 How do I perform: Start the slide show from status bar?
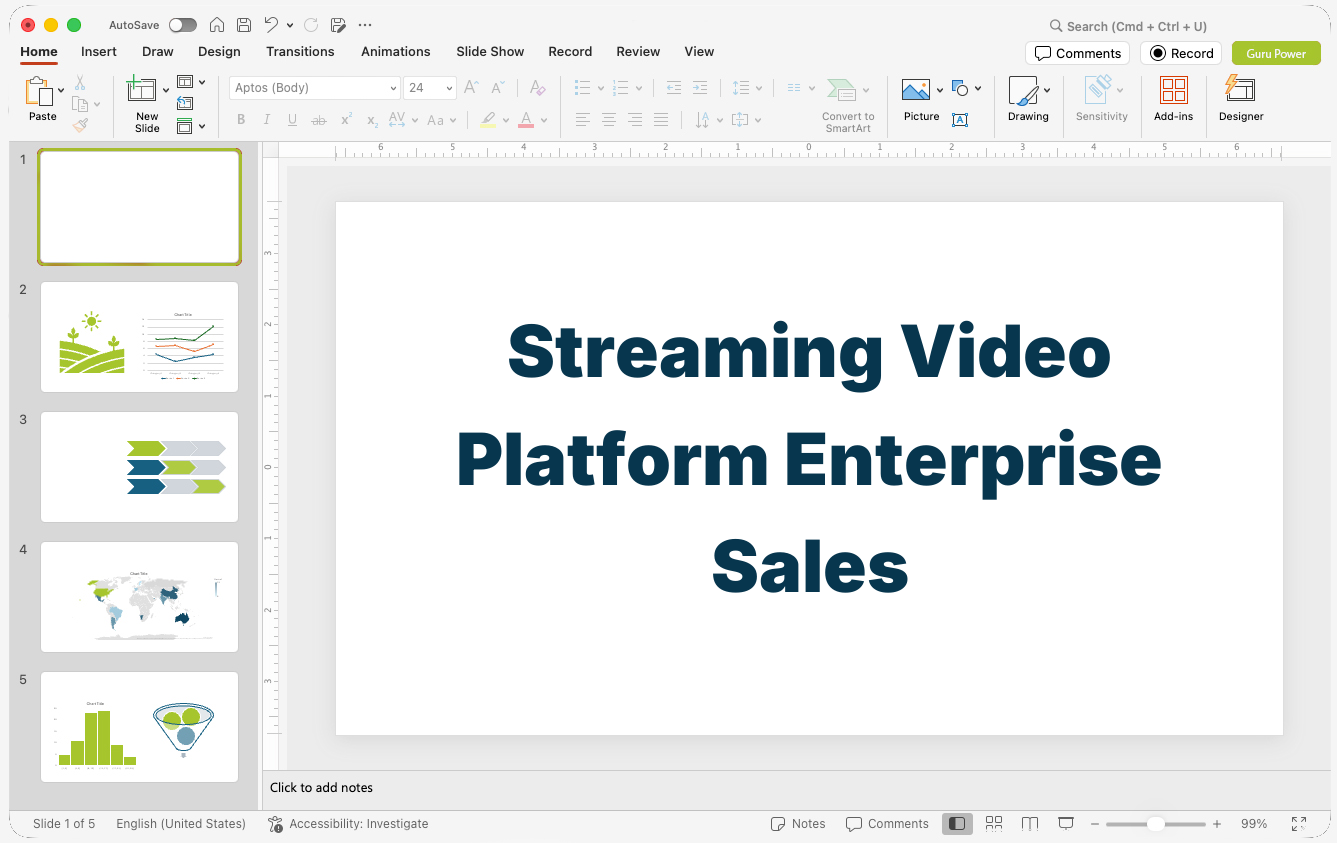(1066, 824)
